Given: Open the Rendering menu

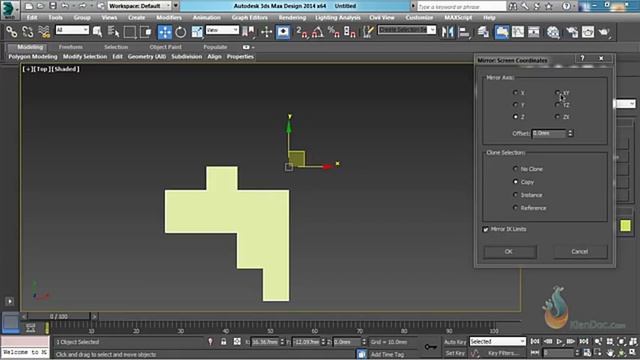Looking at the screenshot, I should coord(292,18).
